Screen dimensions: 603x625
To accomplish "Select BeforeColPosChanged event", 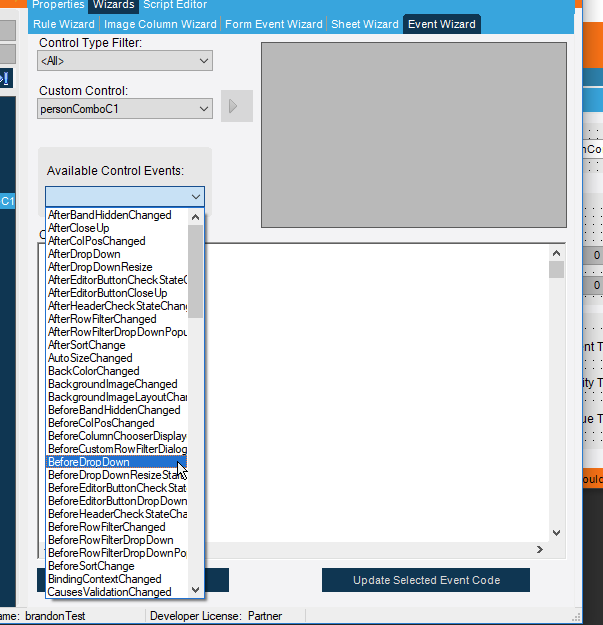I will [116, 423].
